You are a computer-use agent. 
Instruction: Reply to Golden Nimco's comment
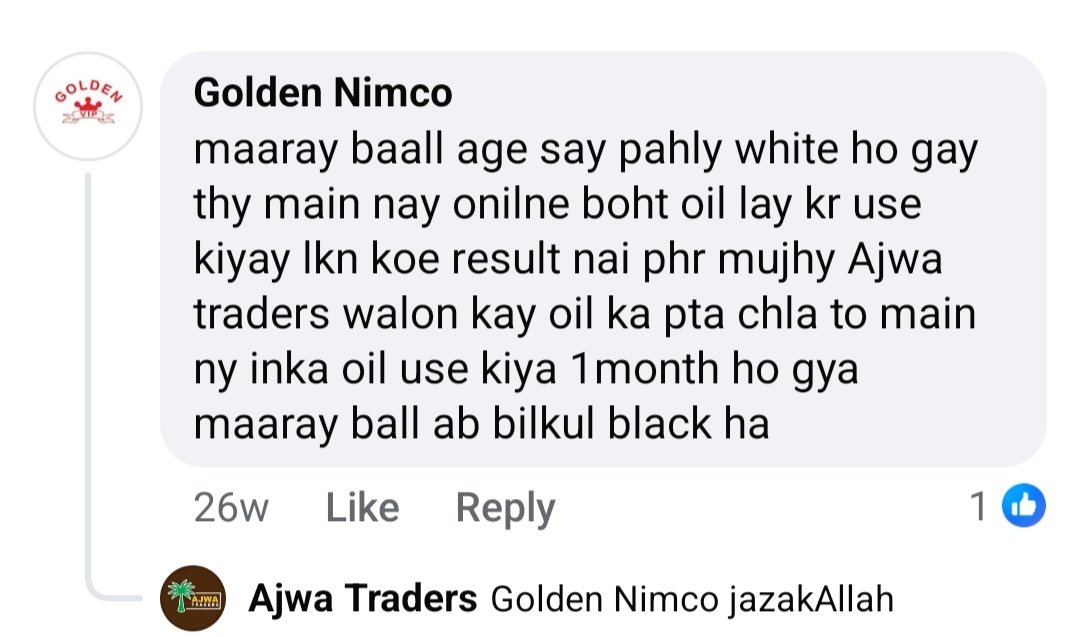tap(506, 509)
